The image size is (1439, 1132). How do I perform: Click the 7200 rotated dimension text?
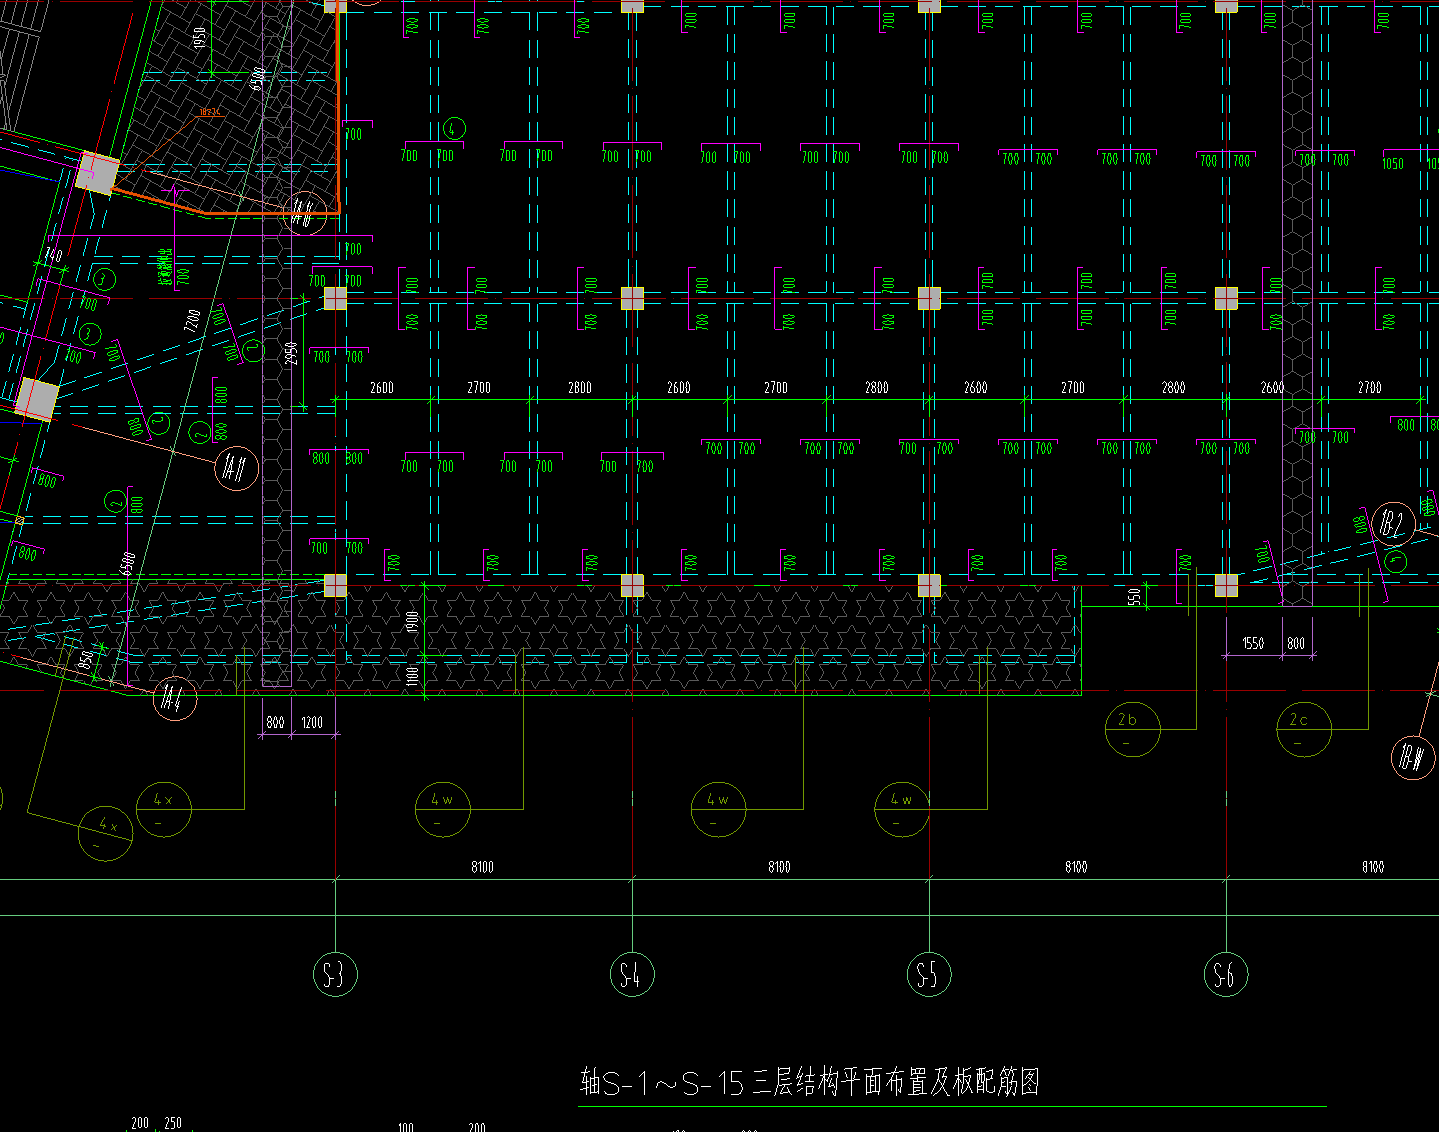[x=192, y=321]
